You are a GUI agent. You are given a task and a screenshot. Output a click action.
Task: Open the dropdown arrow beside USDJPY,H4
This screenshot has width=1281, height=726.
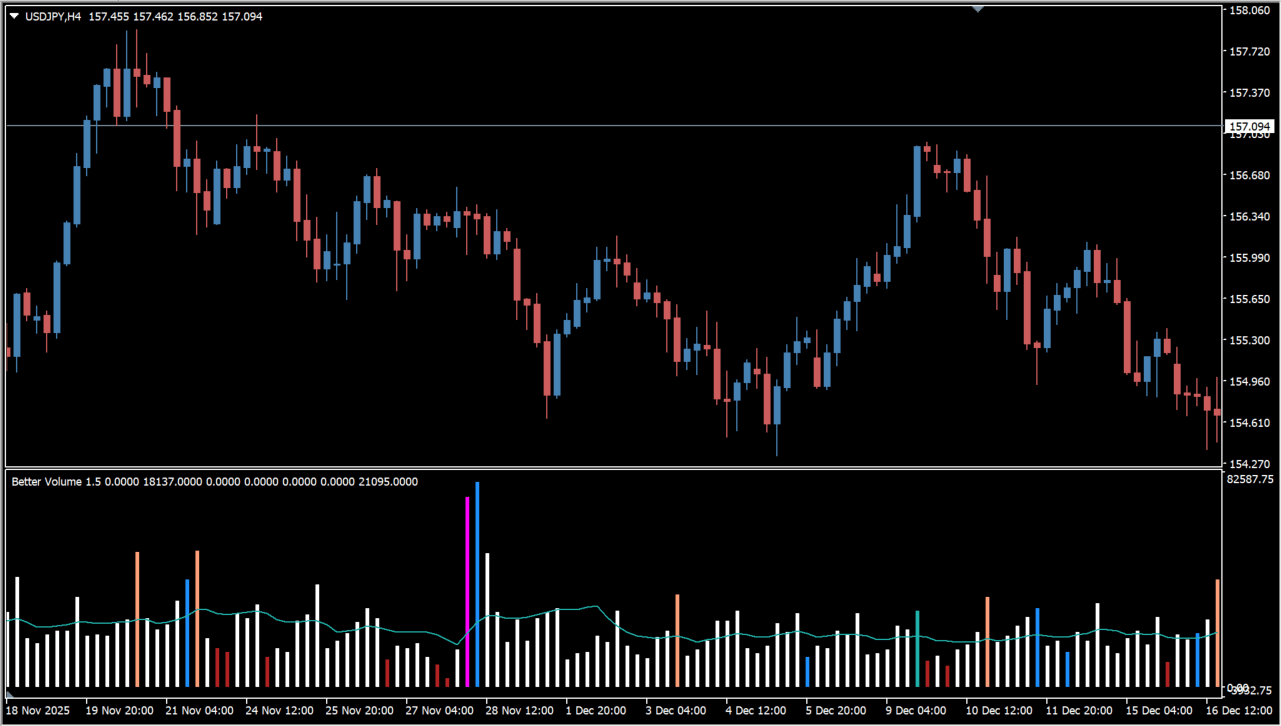pyautogui.click(x=13, y=16)
